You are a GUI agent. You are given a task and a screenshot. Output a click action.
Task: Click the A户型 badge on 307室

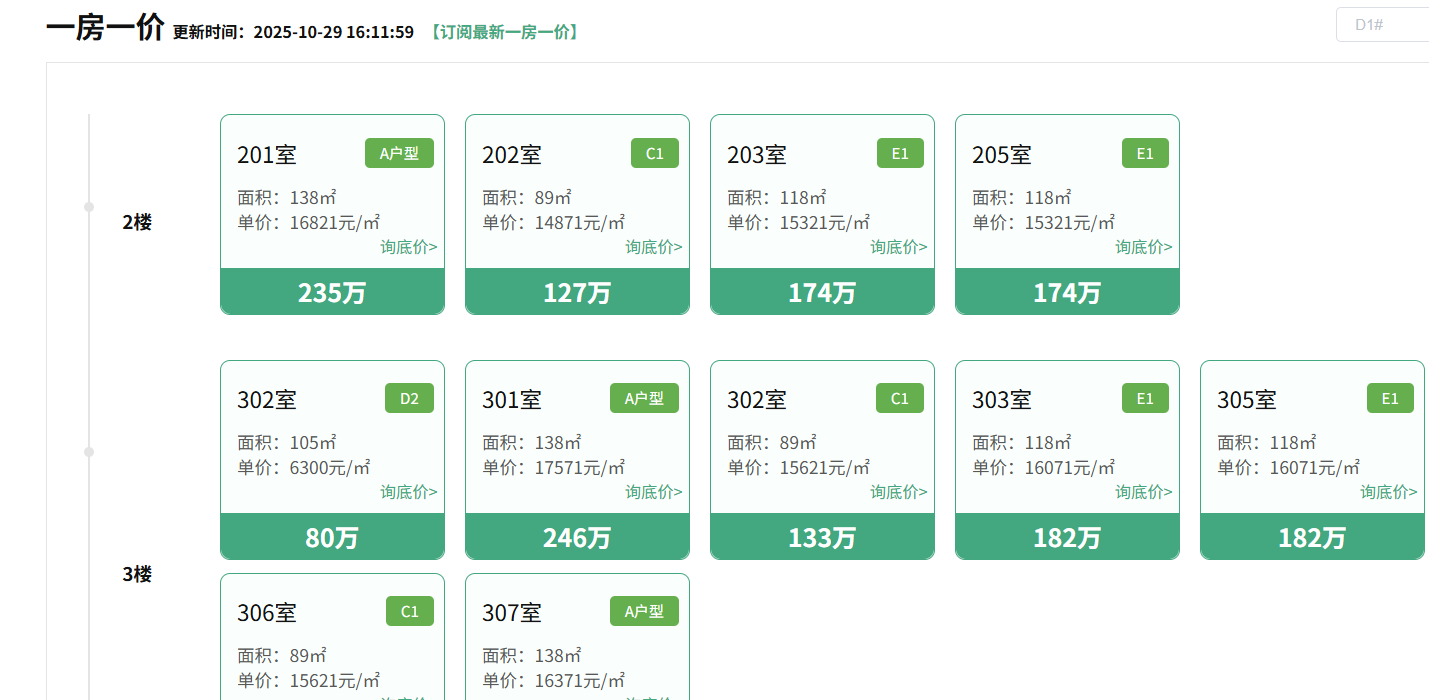pyautogui.click(x=644, y=611)
